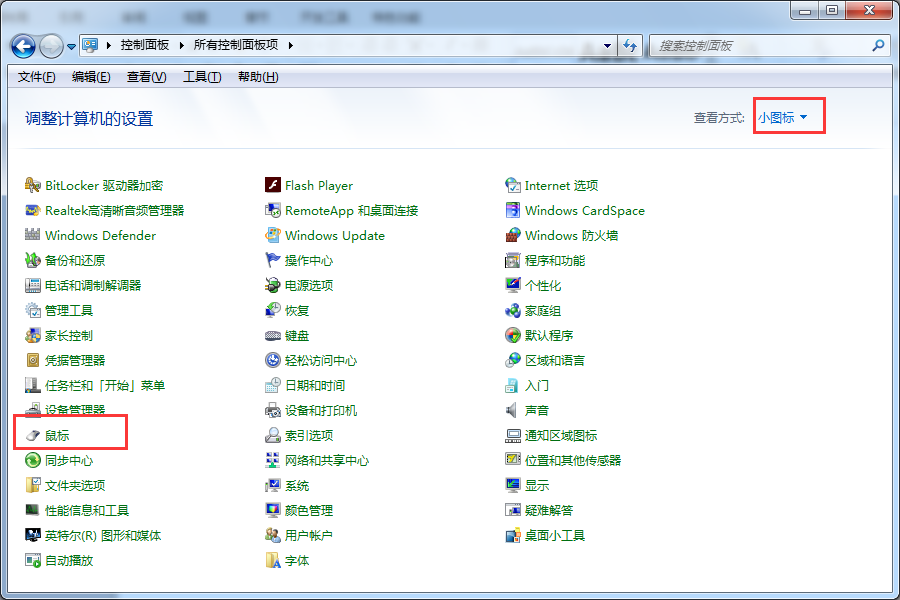Screen dimensions: 900x600
Task: Click the Windows Update icon
Action: (x=273, y=235)
